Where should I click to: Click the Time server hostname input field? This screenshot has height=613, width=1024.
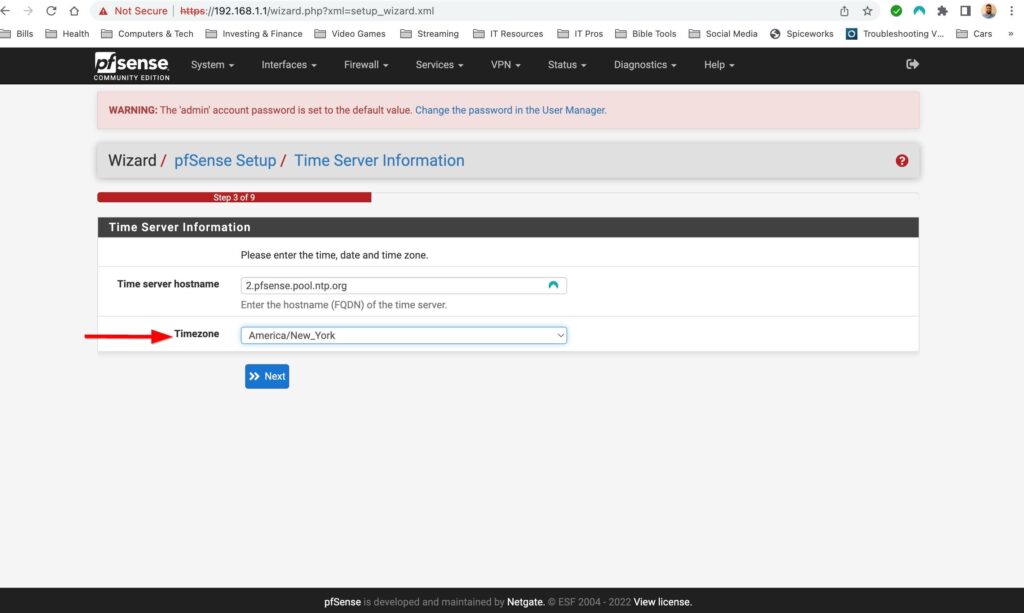(x=404, y=285)
